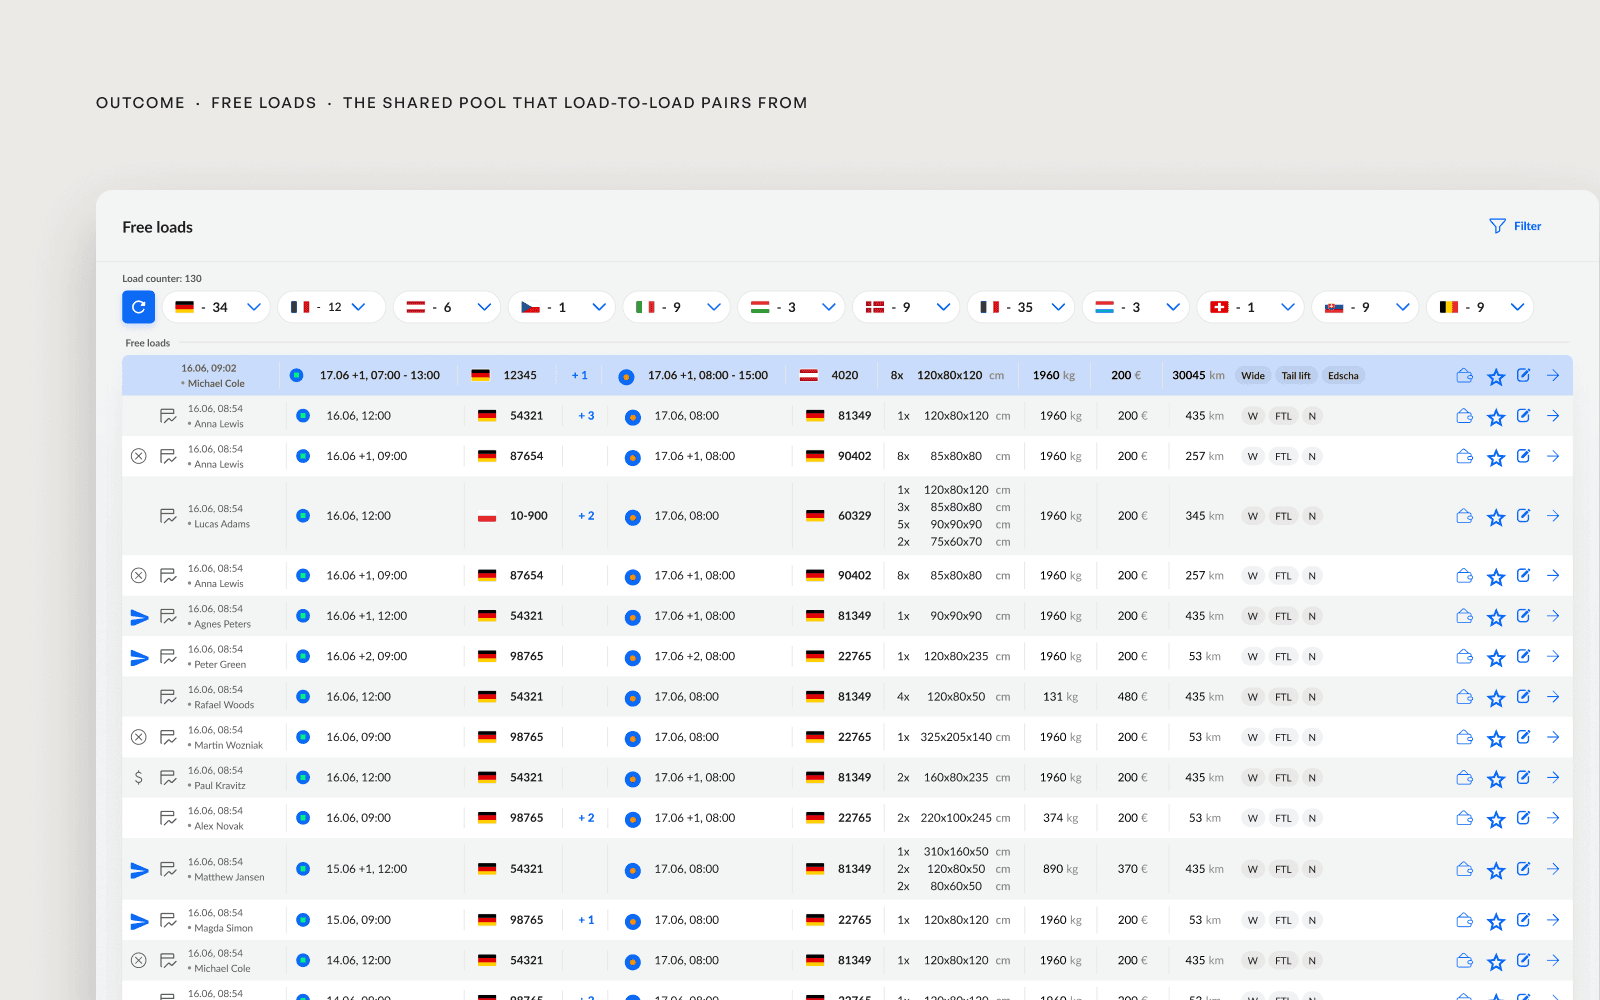Open wallet icon in Alex Novak row

pyautogui.click(x=1465, y=818)
